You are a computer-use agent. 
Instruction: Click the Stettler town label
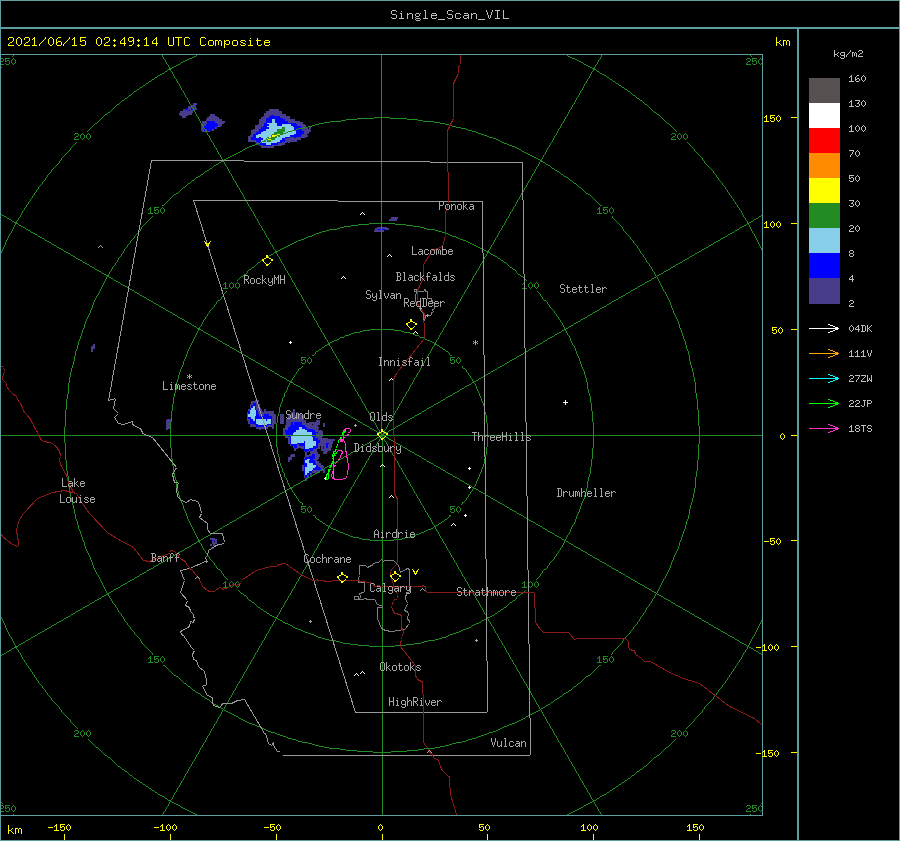coord(583,289)
